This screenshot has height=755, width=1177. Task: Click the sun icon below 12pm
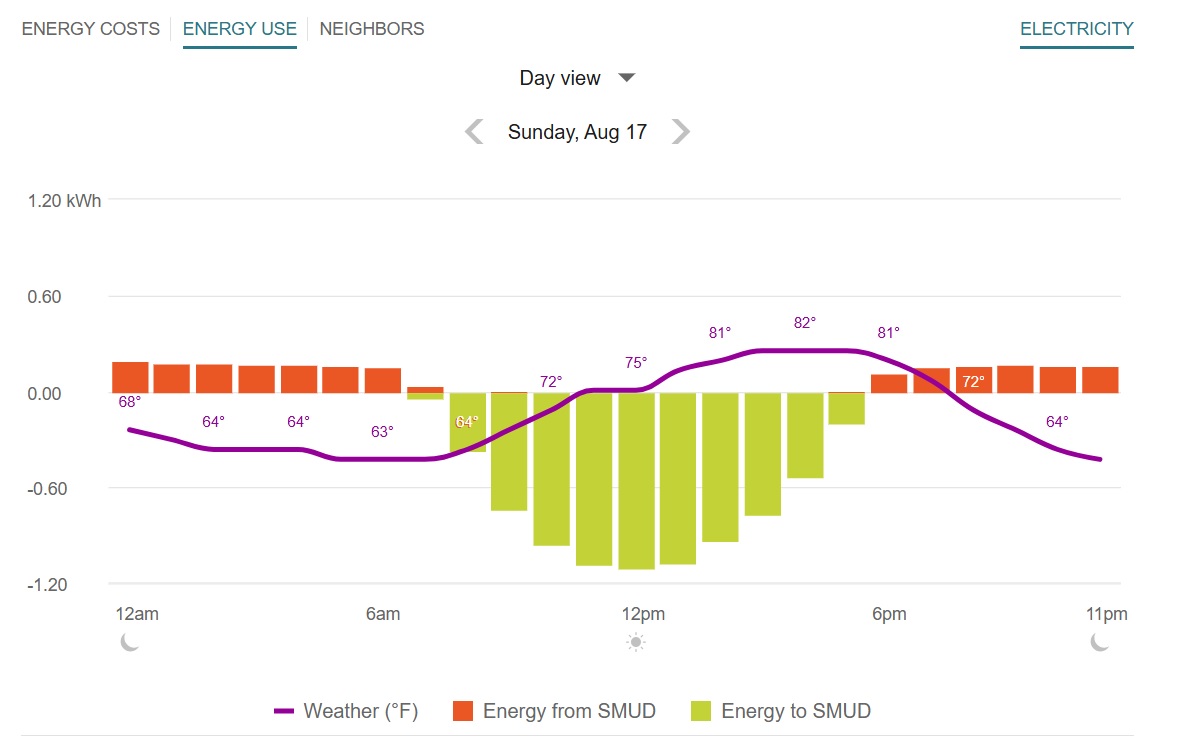click(636, 642)
